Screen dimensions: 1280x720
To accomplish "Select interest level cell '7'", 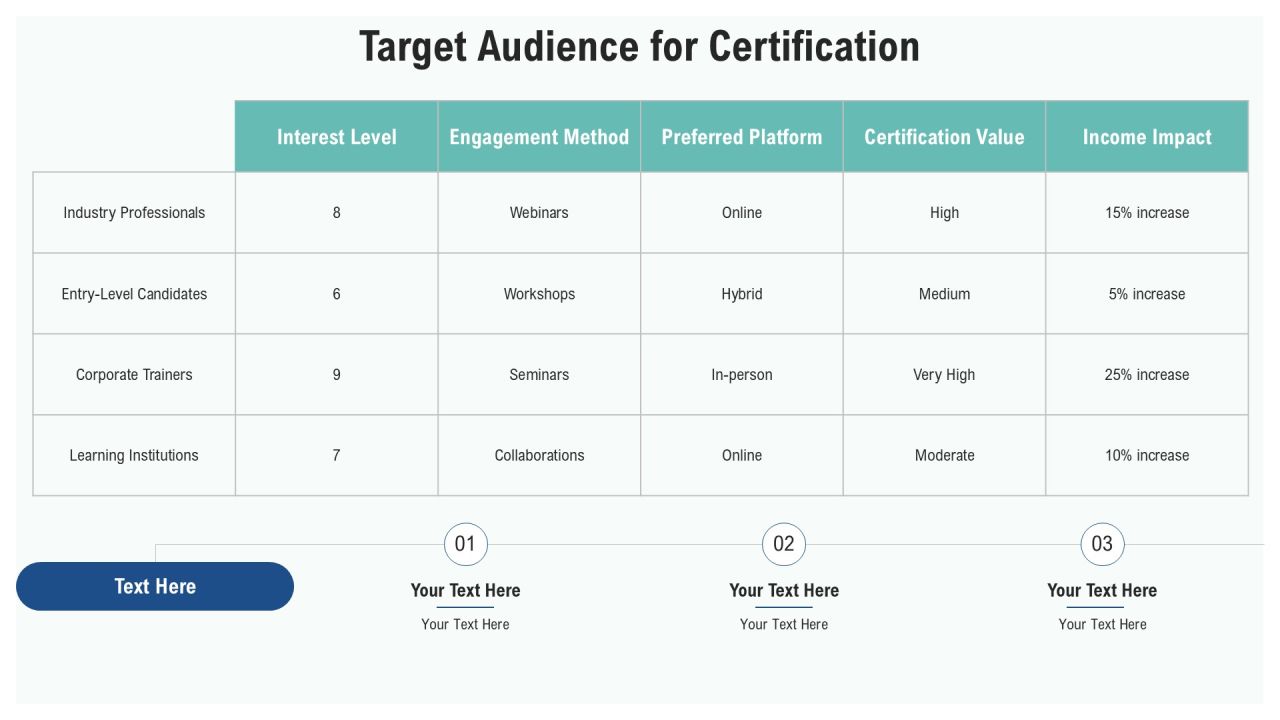I will (337, 455).
